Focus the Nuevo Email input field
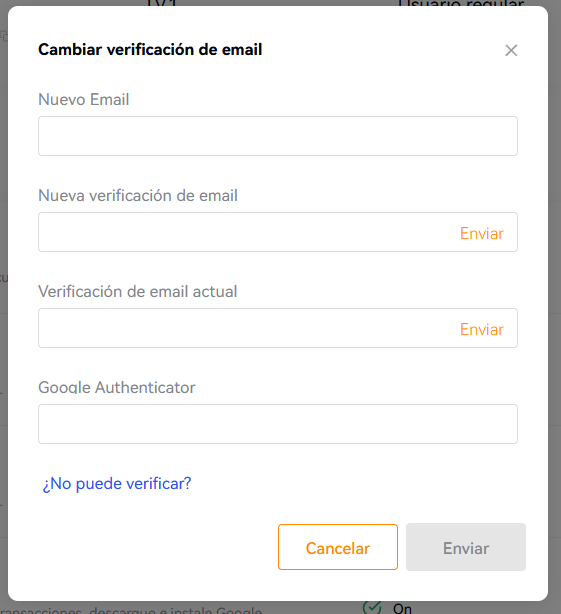Image resolution: width=561 pixels, height=614 pixels. 278,136
